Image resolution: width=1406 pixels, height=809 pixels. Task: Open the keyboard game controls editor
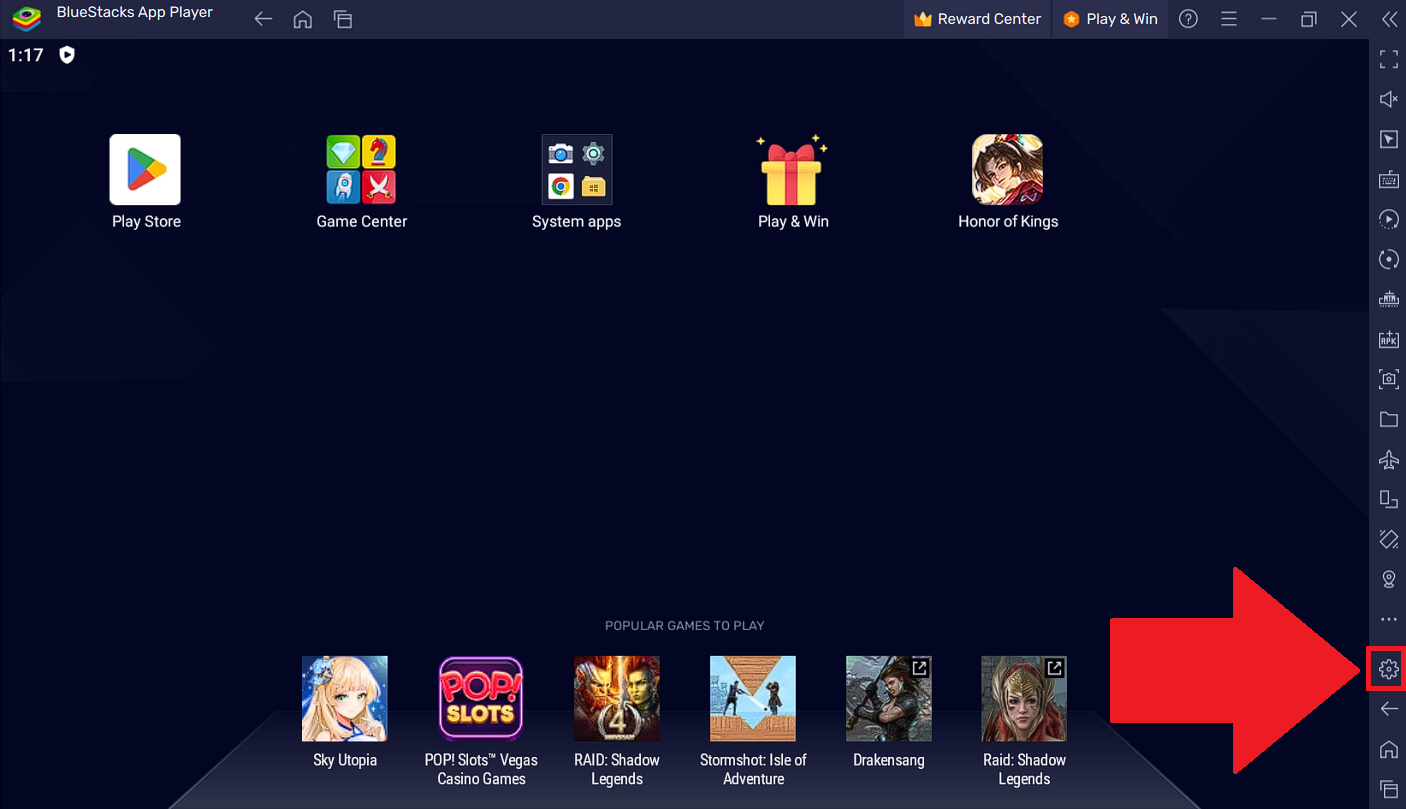pos(1388,179)
